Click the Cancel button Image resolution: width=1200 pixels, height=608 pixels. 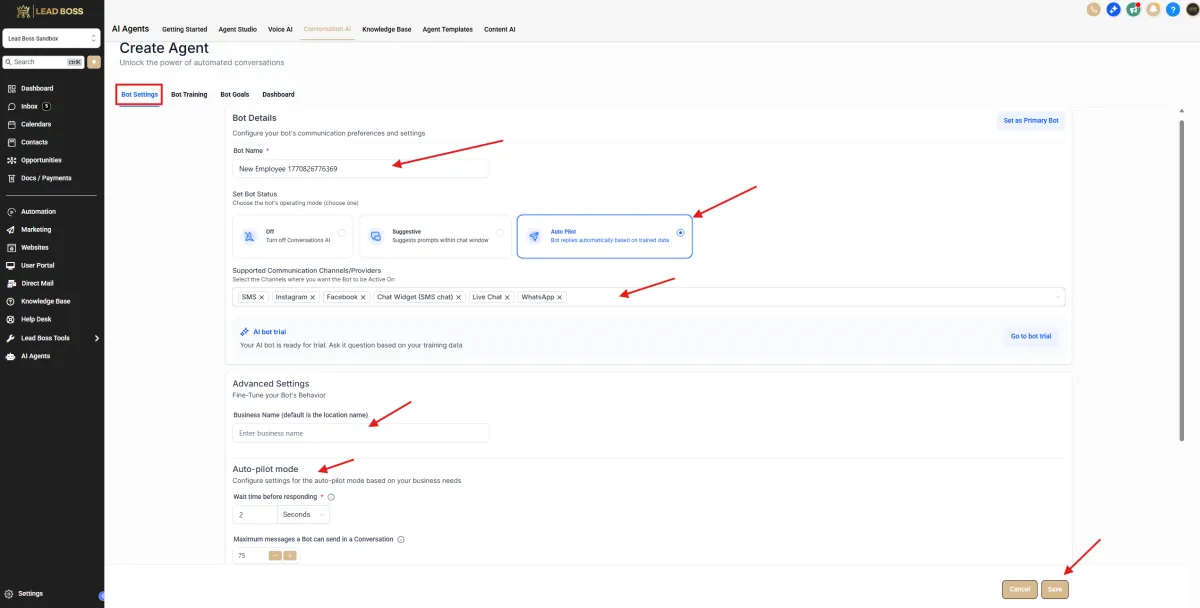[1020, 589]
